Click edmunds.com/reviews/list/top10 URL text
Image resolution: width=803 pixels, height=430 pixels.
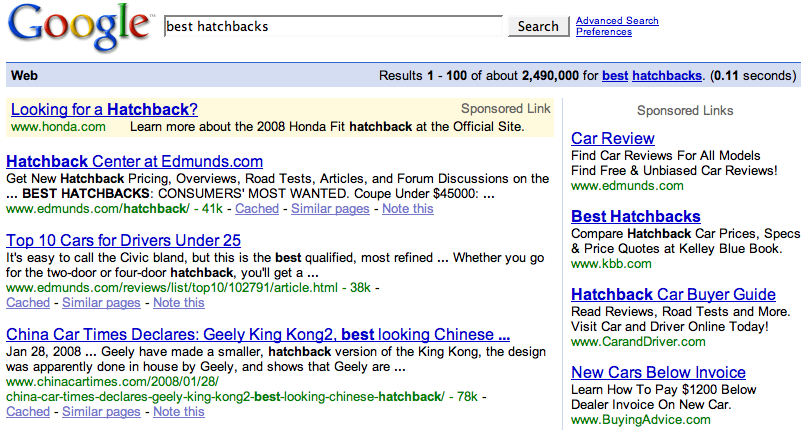click(x=172, y=288)
